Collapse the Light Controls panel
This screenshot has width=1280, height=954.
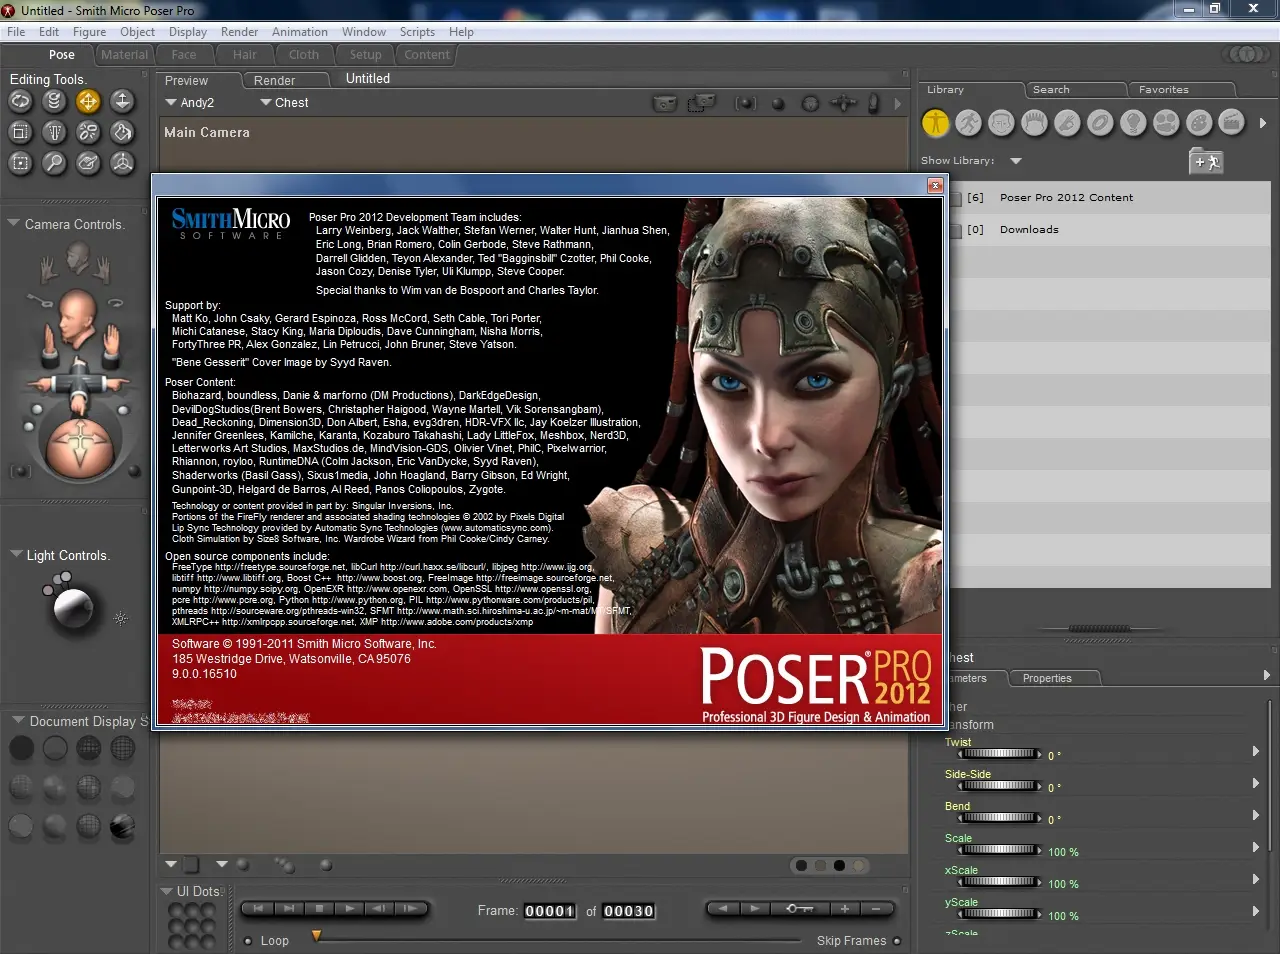tap(16, 554)
